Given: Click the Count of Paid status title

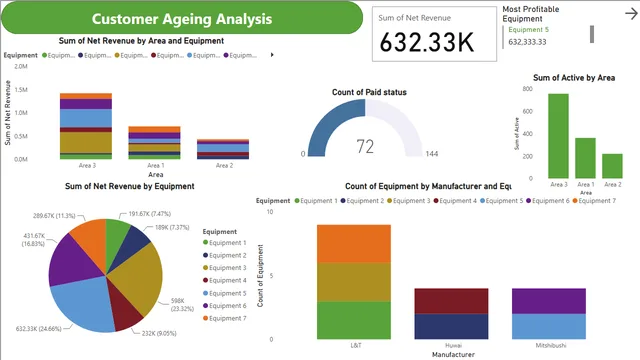Looking at the screenshot, I should coord(369,92).
